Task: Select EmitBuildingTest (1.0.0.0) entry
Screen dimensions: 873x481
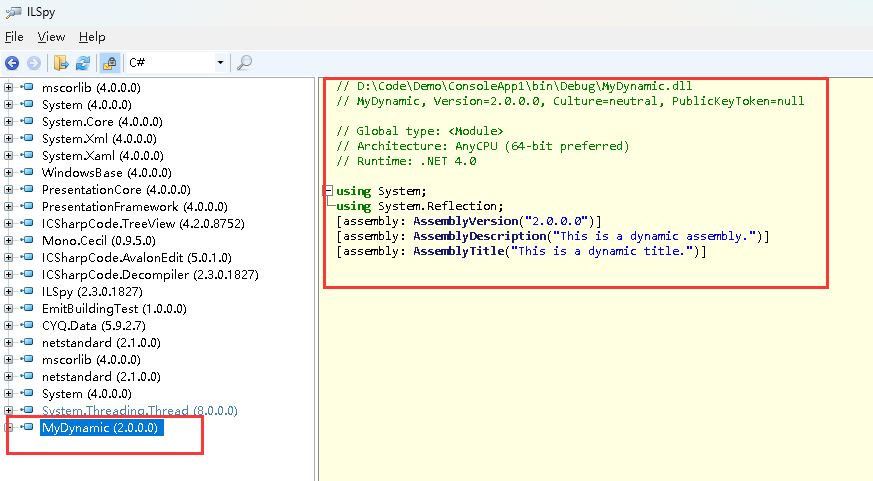Action: point(114,309)
